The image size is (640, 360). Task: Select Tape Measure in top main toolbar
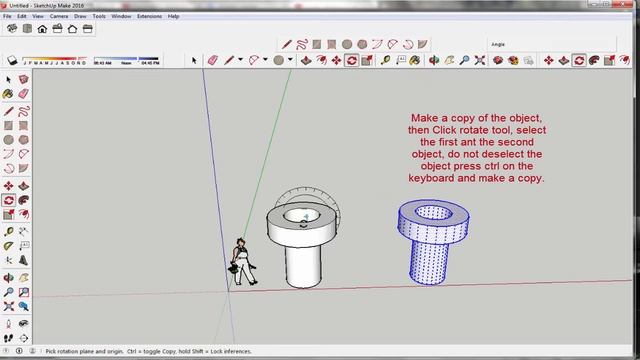coord(385,60)
